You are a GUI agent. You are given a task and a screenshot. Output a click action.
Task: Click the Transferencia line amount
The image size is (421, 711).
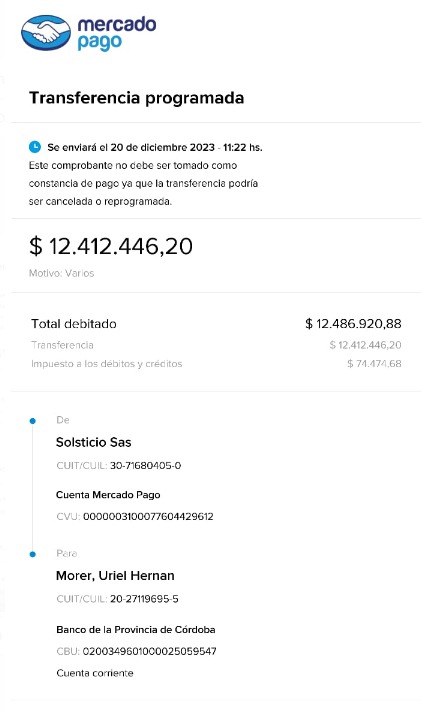[x=365, y=345]
